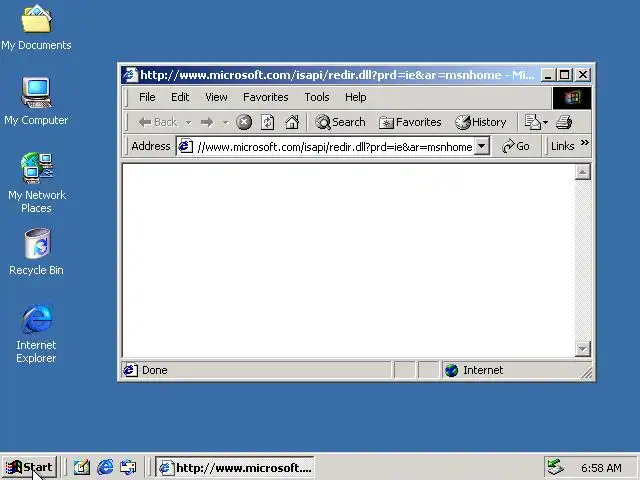640x480 pixels.
Task: Click the Go button
Action: pyautogui.click(x=516, y=146)
